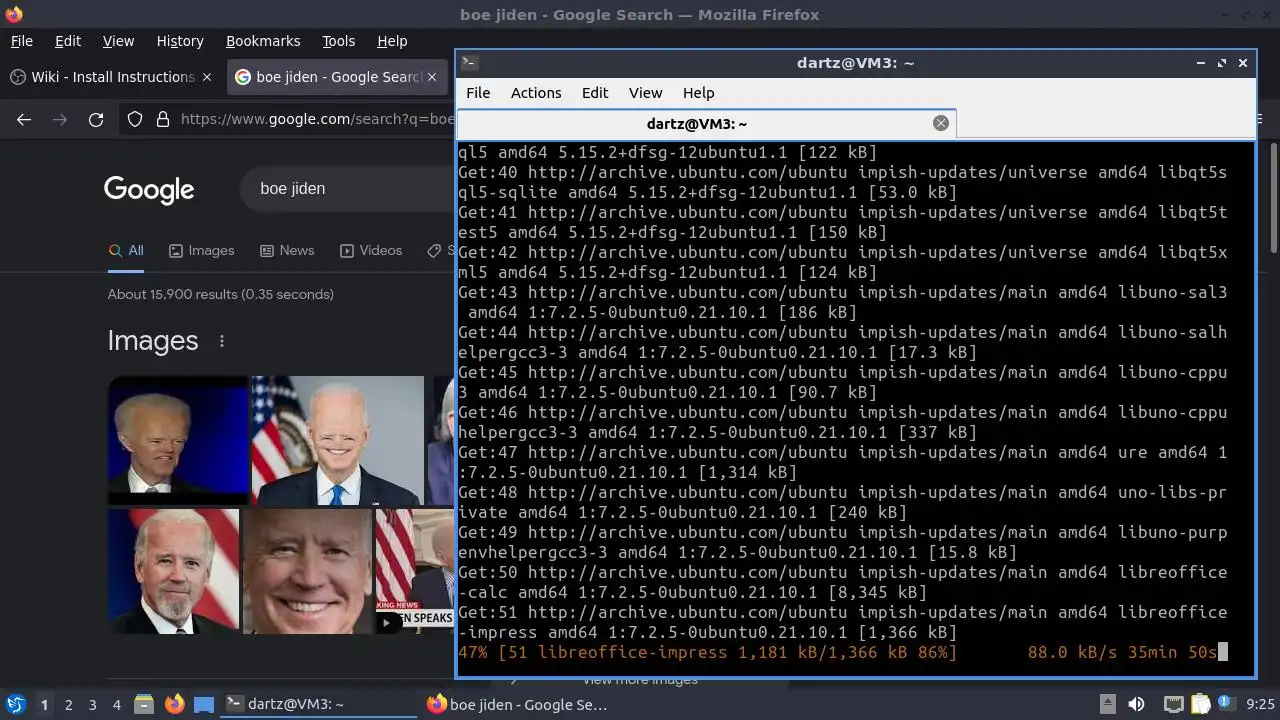
Task: Select the boe jiden Google Search tab
Action: click(x=336, y=77)
